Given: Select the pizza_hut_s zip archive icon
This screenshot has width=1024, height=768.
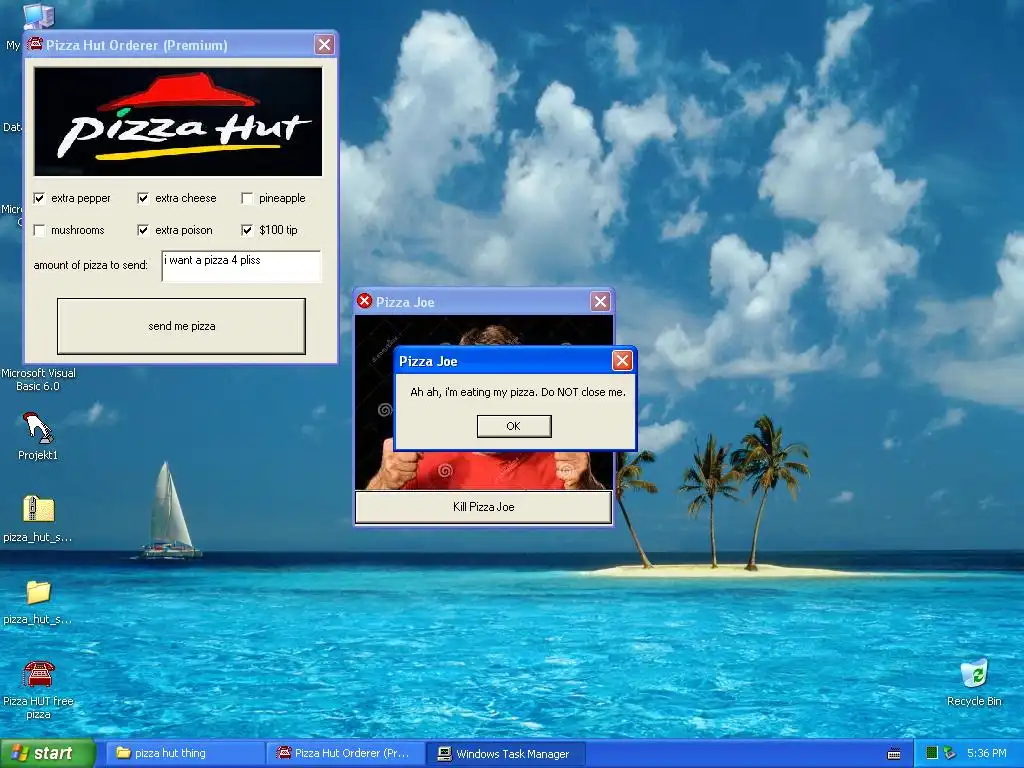Looking at the screenshot, I should pyautogui.click(x=38, y=519).
